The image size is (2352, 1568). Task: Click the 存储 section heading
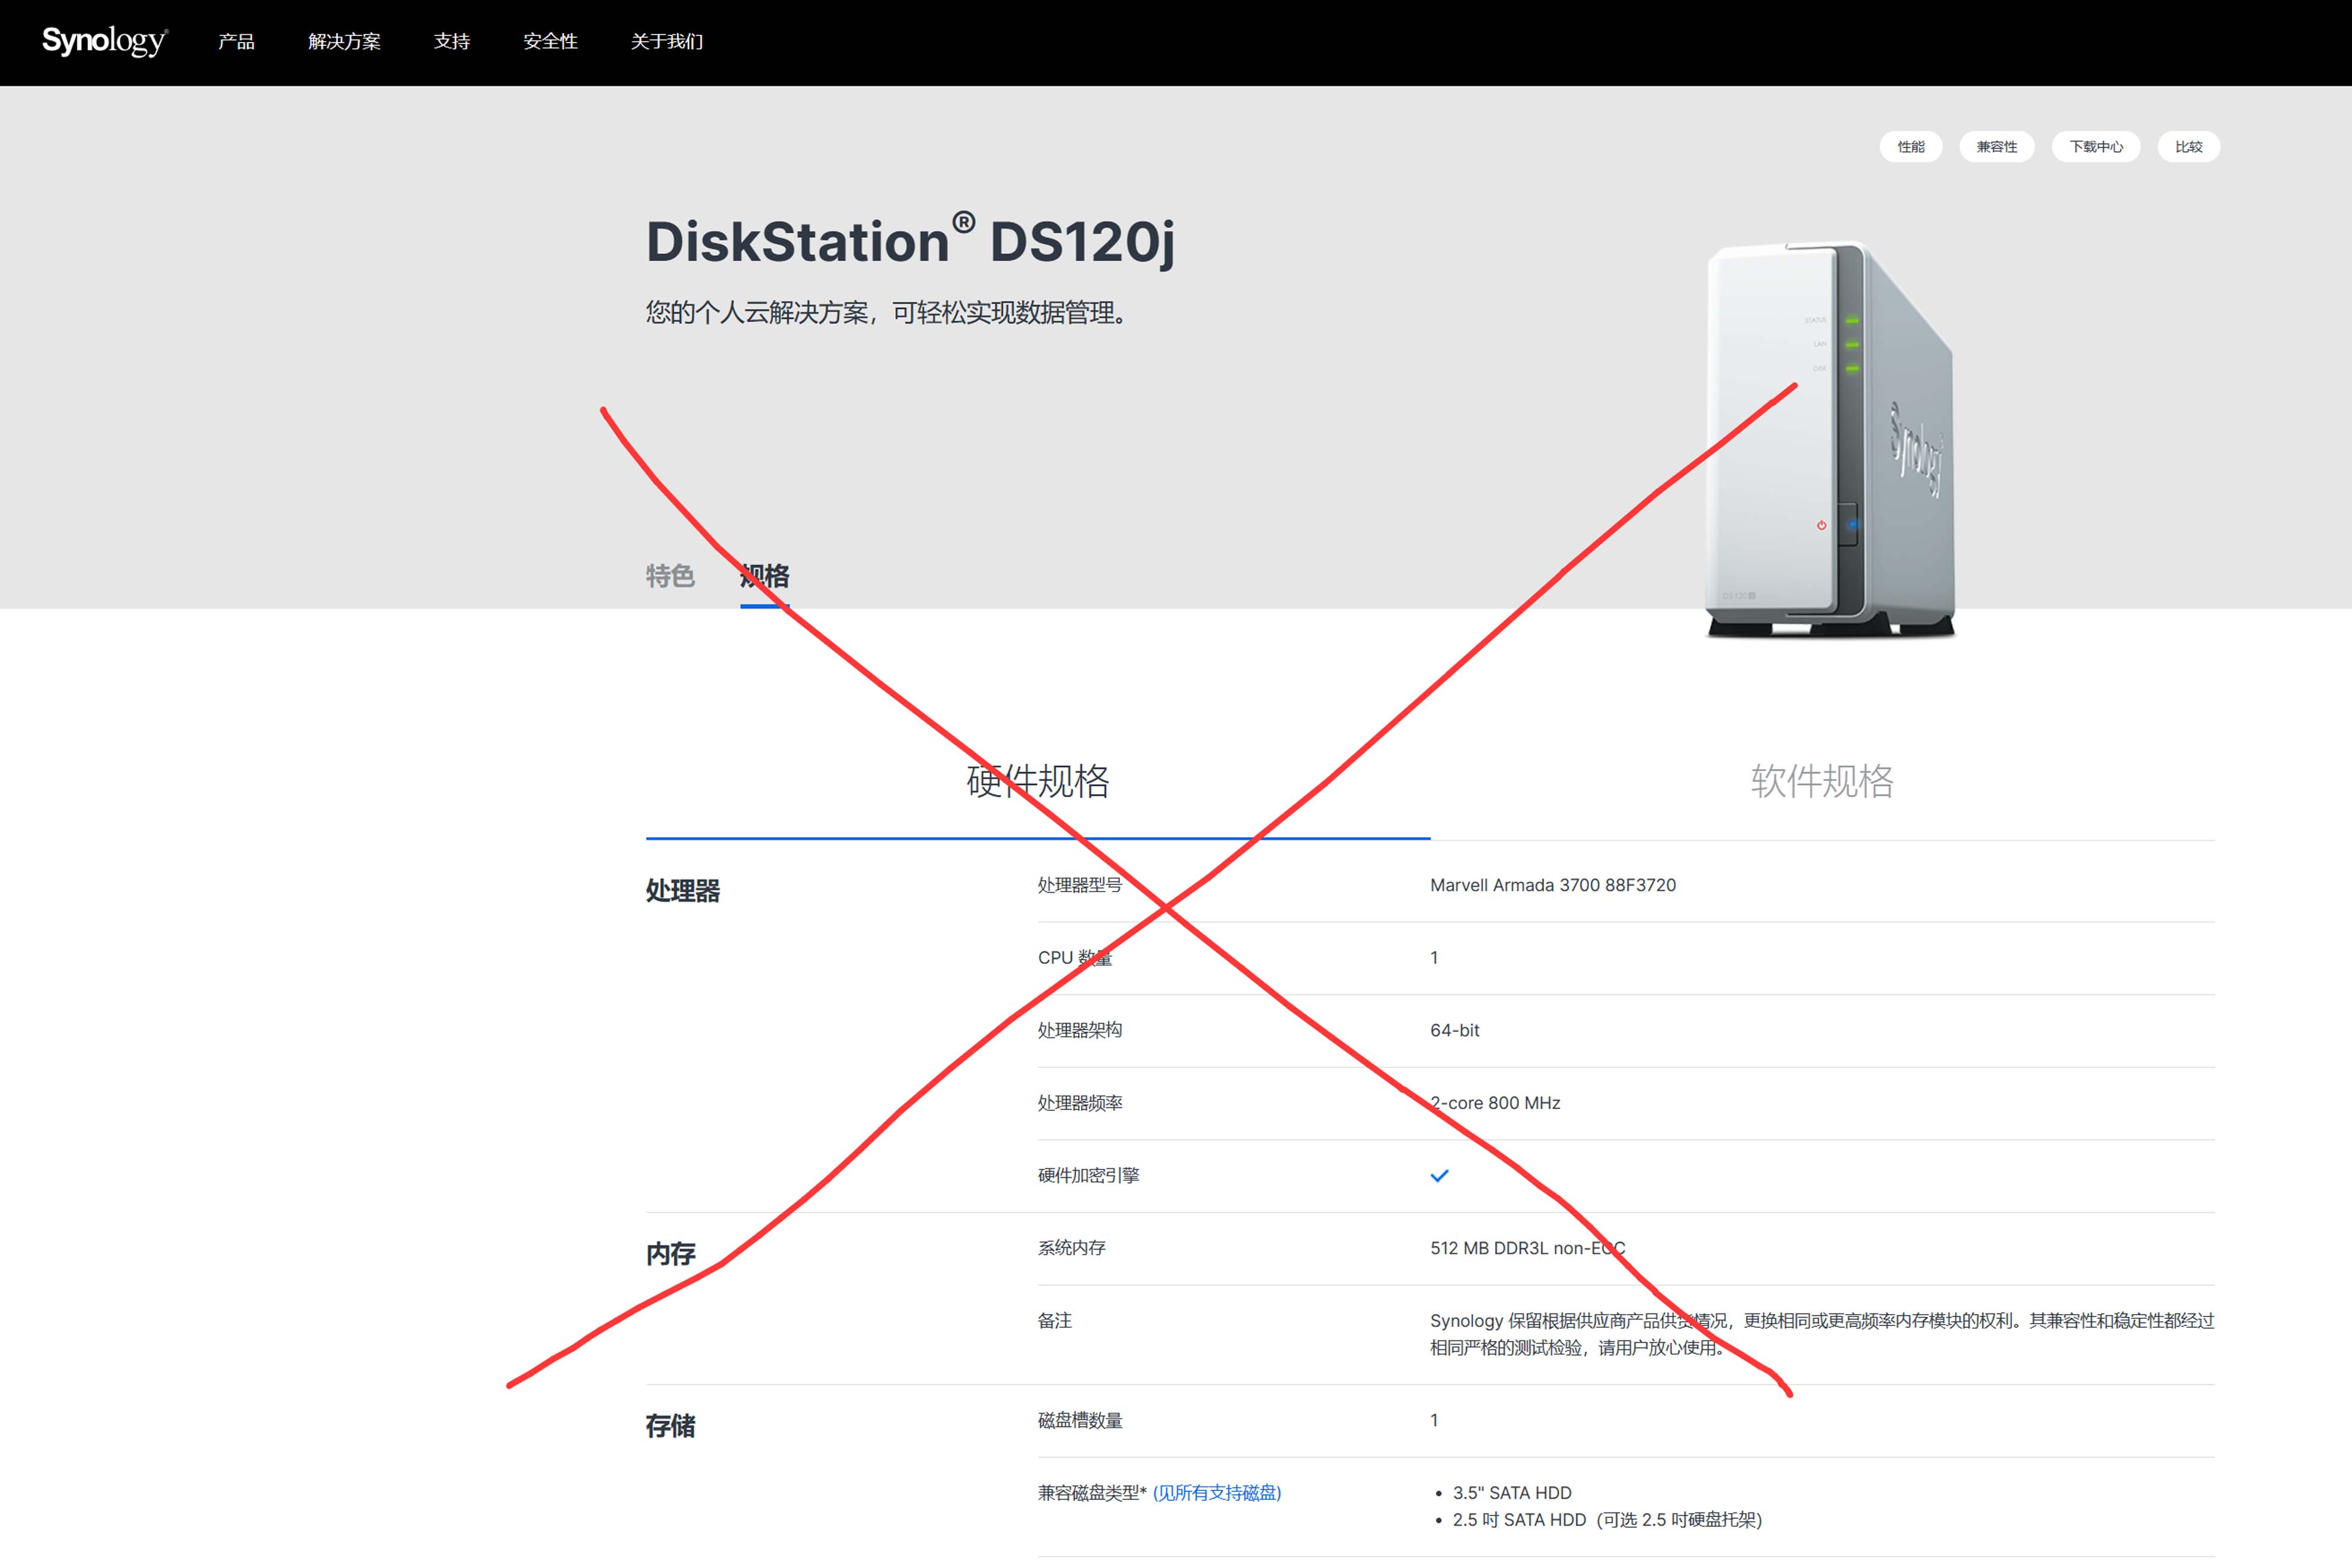[670, 1425]
